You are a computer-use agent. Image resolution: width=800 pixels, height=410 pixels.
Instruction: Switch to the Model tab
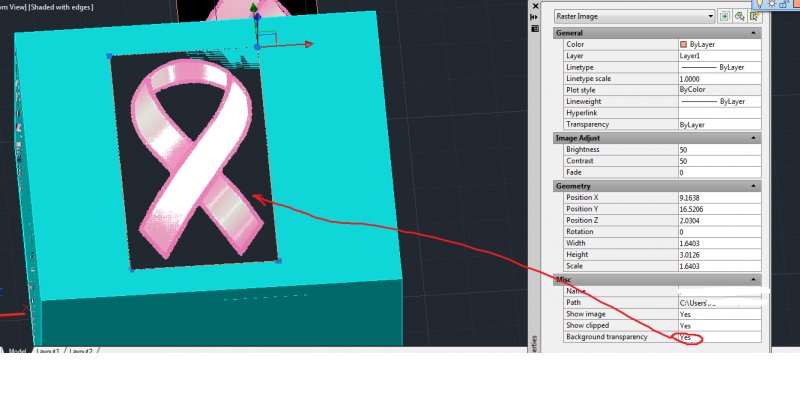coord(17,351)
